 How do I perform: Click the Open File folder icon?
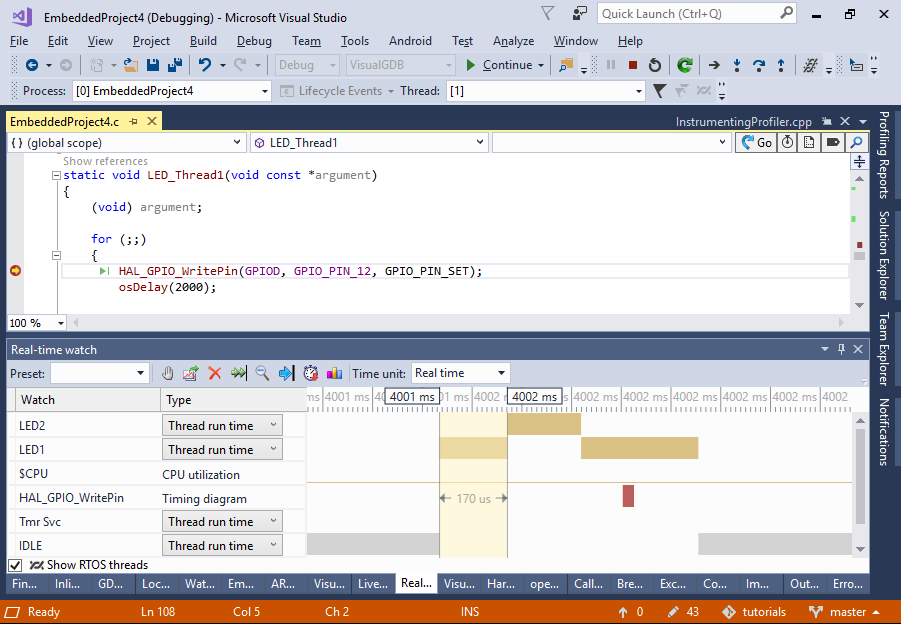tap(131, 66)
